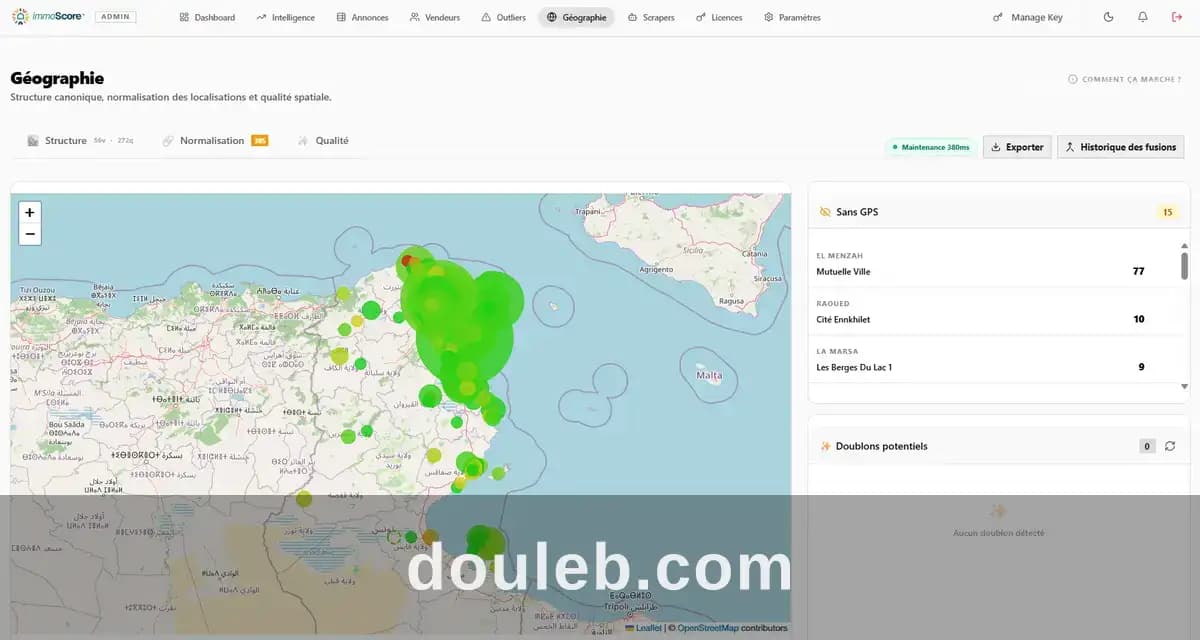Select the Géographie nav item
This screenshot has width=1200, height=640.
click(x=576, y=17)
